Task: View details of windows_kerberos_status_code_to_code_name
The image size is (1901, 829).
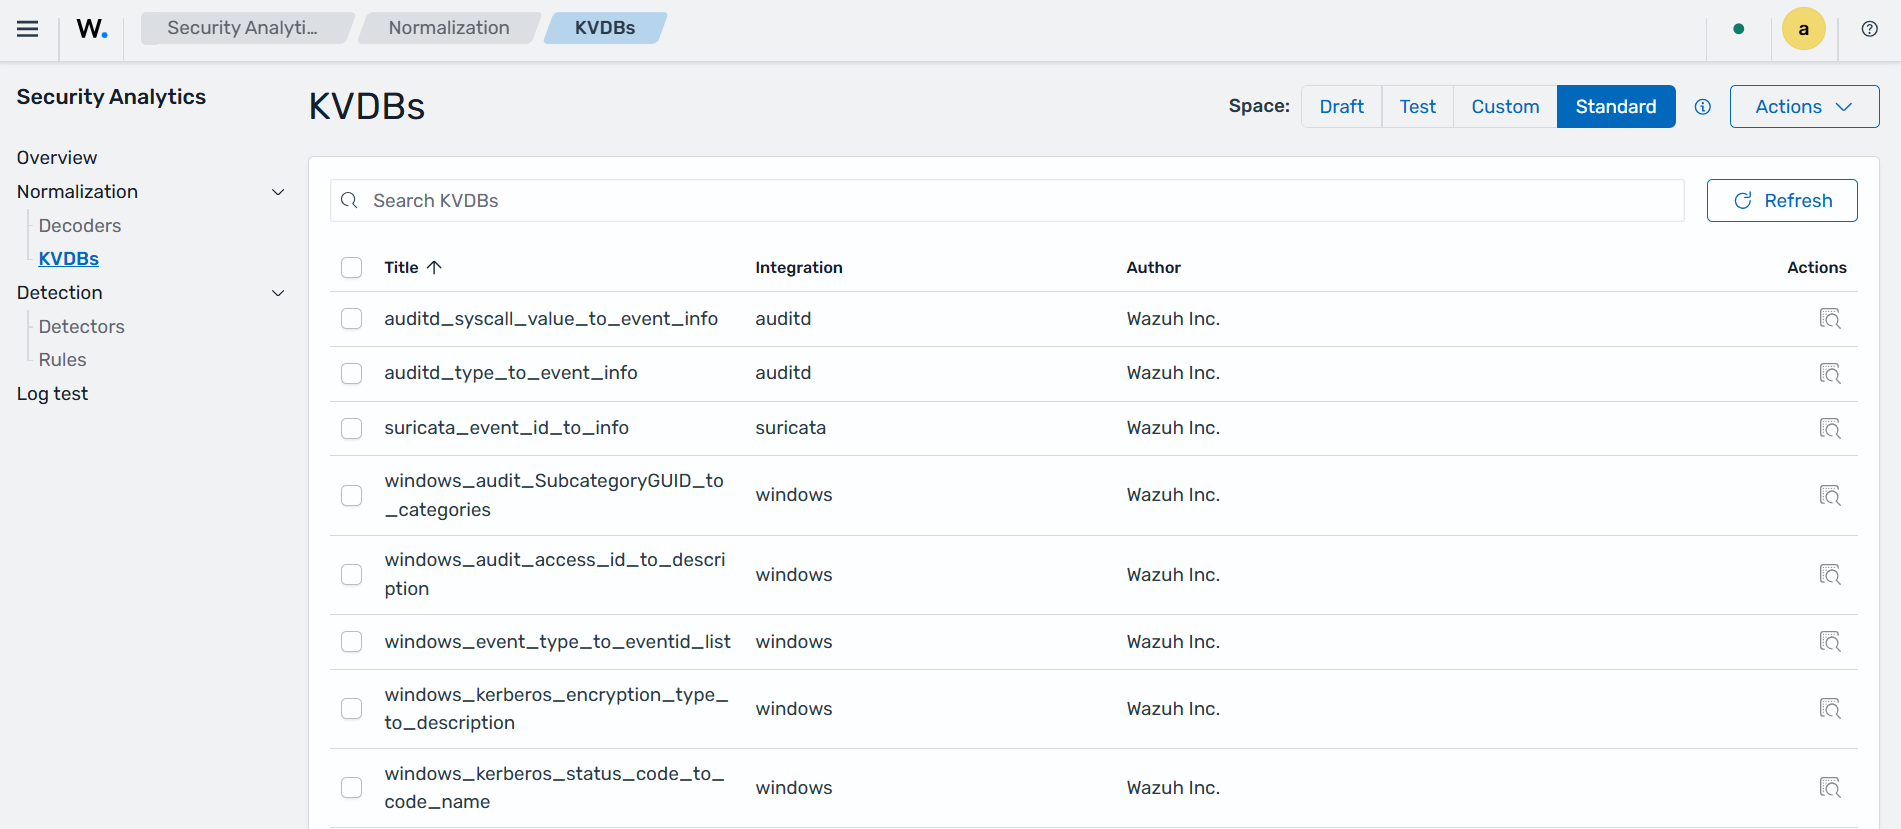Action: (1830, 788)
